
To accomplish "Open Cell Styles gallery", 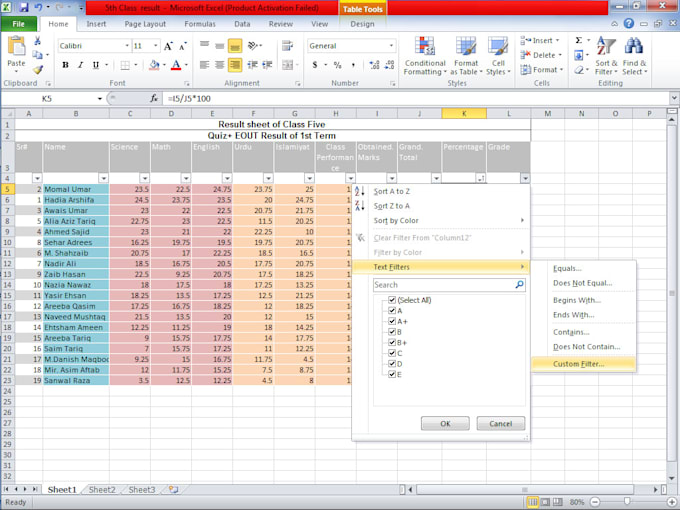I will tap(498, 56).
